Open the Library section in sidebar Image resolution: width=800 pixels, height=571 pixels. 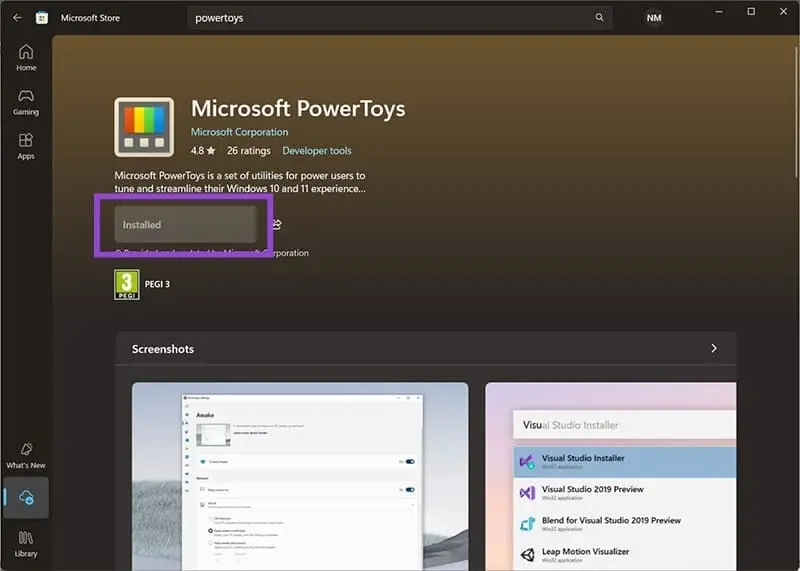tap(26, 544)
